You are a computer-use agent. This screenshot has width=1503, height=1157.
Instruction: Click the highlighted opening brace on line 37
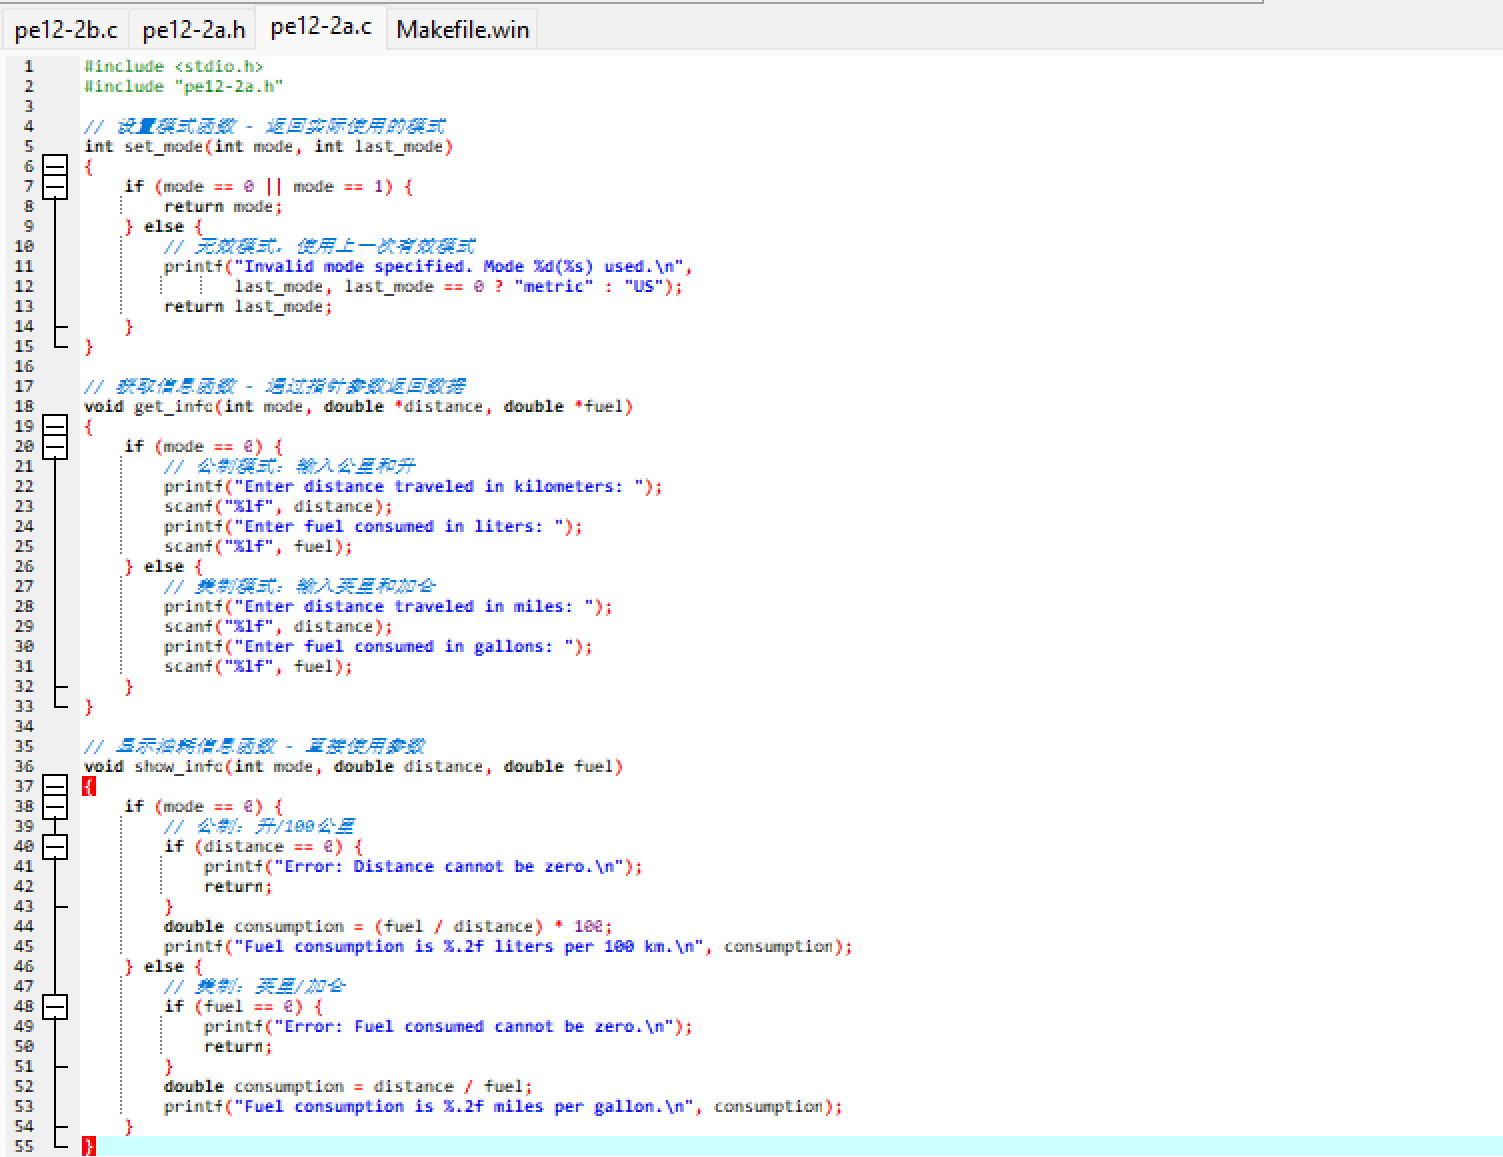(89, 787)
